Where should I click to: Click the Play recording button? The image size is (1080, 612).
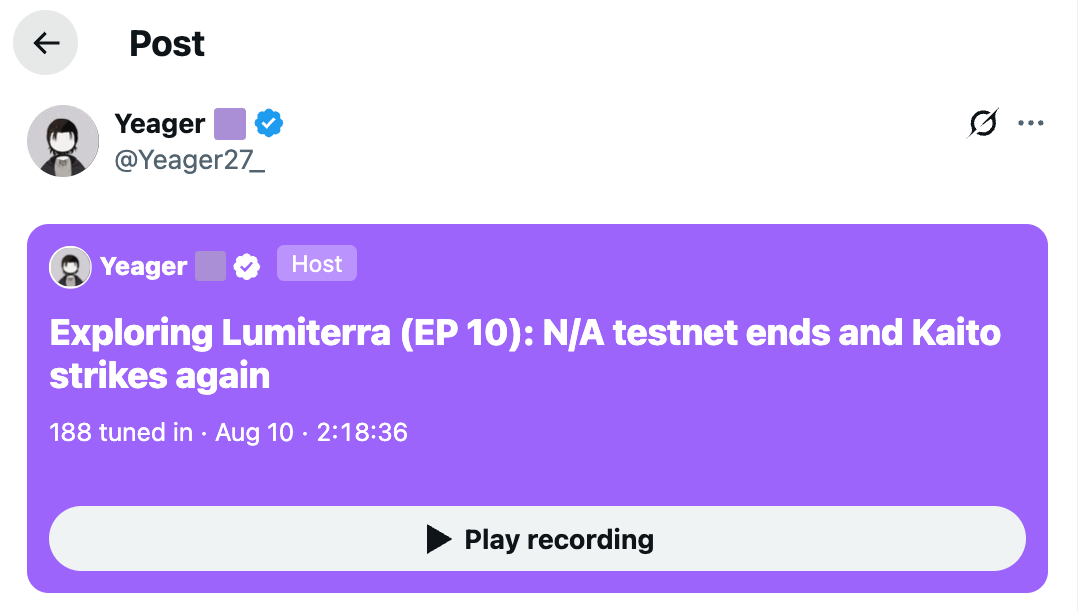(x=537, y=539)
